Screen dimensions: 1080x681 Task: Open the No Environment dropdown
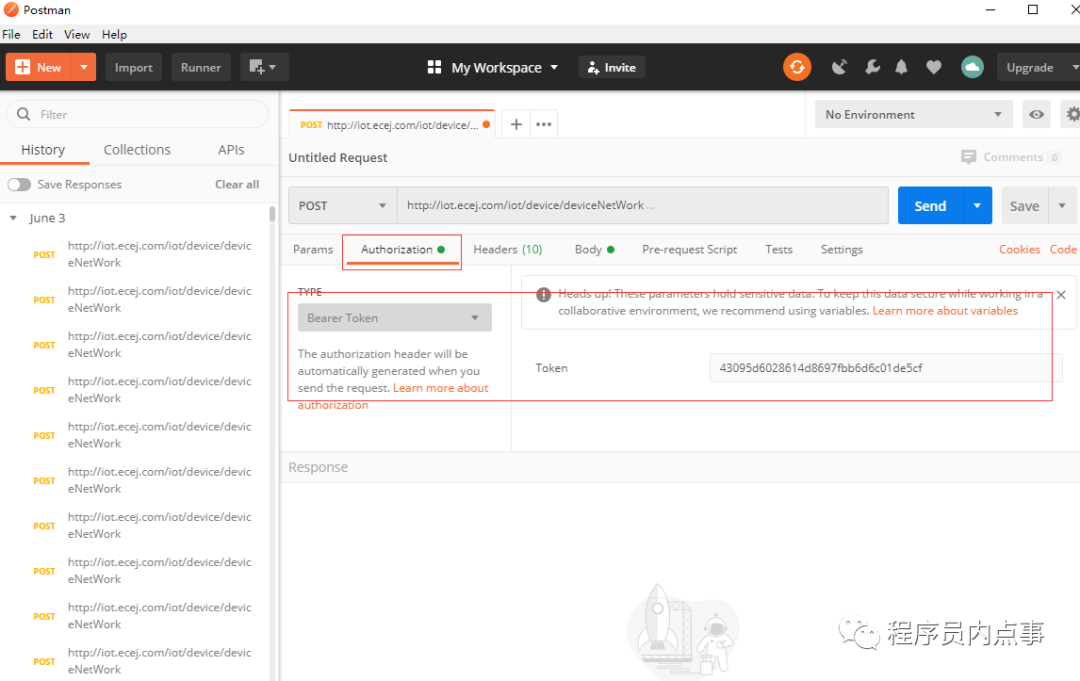click(x=913, y=114)
